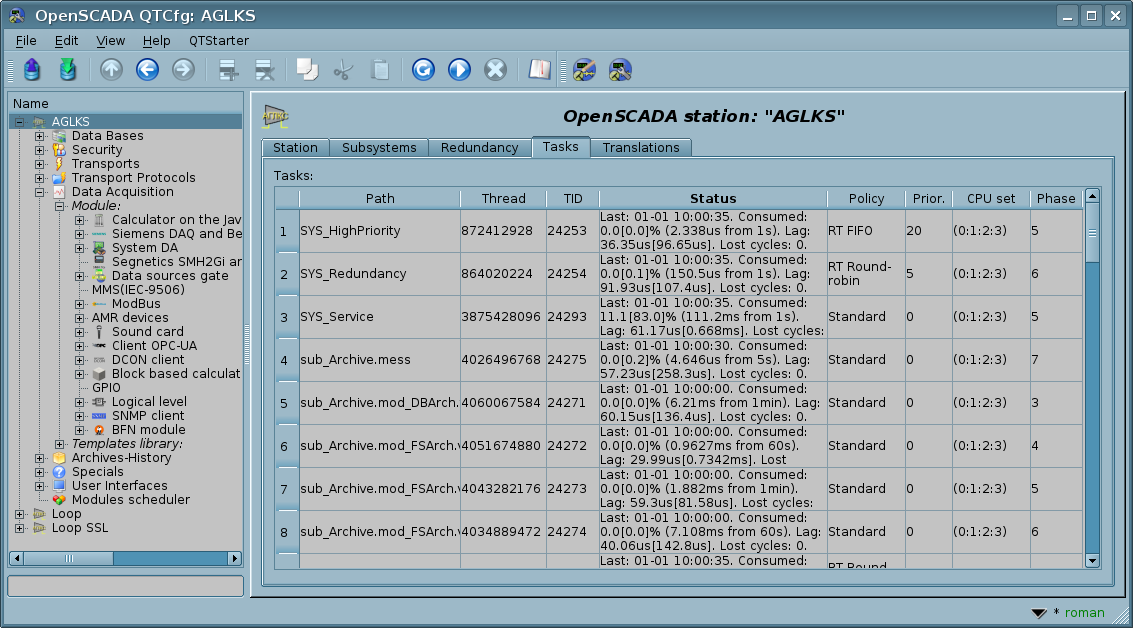Click the Status column header
This screenshot has height=628, width=1133.
click(x=712, y=198)
